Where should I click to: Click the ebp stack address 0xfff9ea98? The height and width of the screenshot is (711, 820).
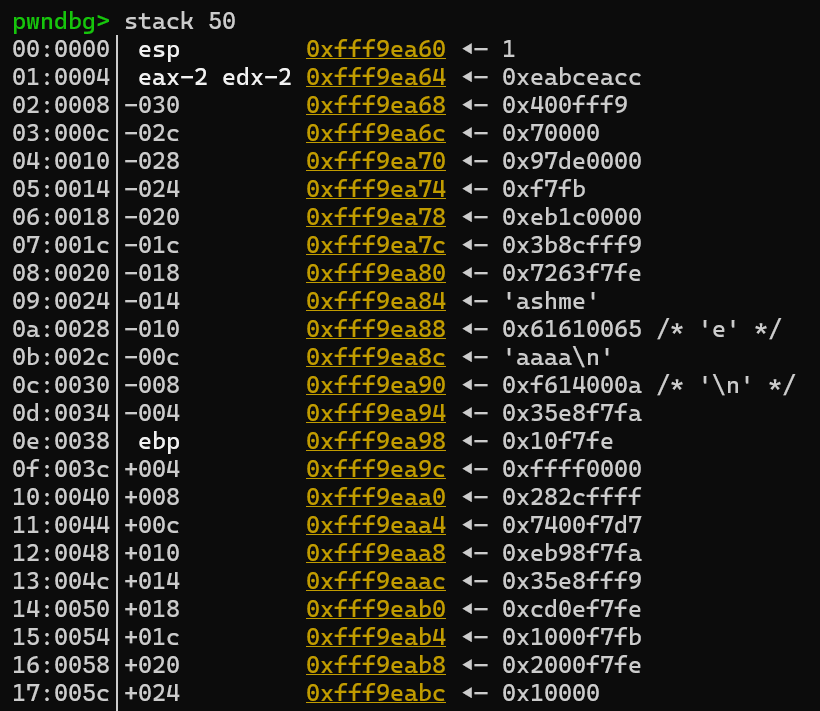coord(375,441)
